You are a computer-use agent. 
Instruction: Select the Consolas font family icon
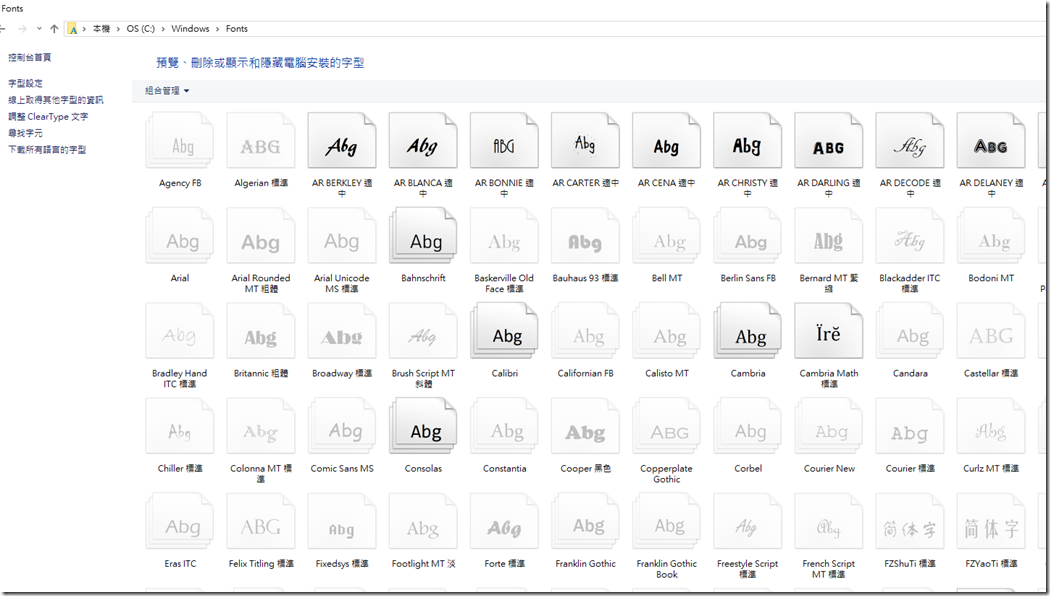tap(423, 426)
